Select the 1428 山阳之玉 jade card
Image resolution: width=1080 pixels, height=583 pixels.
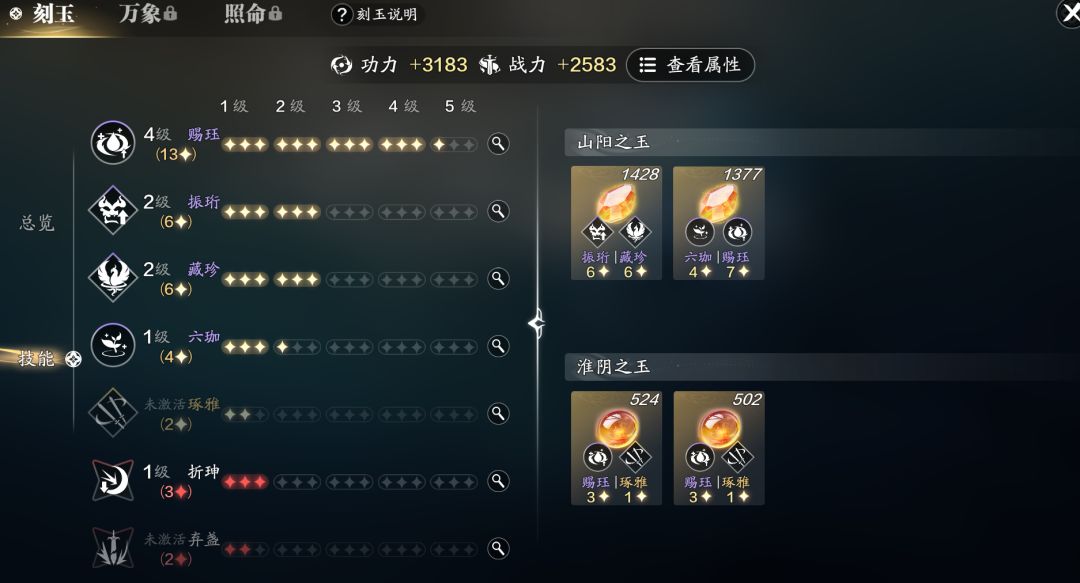point(616,223)
